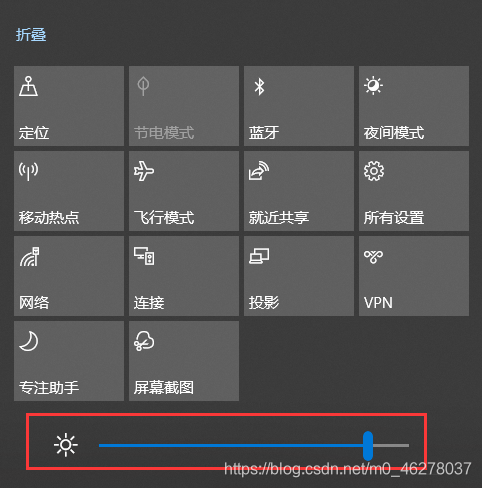Click the Bluetooth symbol icon
The height and width of the screenshot is (488, 482).
coord(259,87)
